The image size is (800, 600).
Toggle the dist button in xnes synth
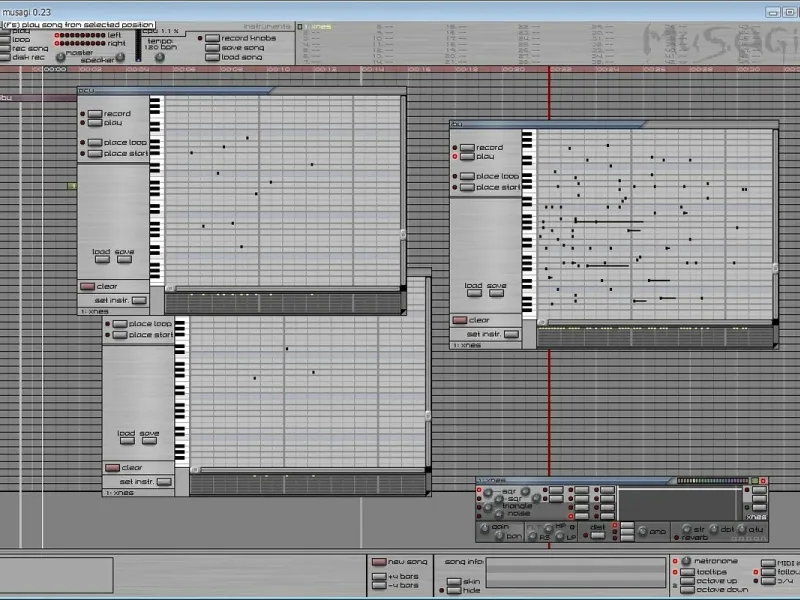point(597,535)
